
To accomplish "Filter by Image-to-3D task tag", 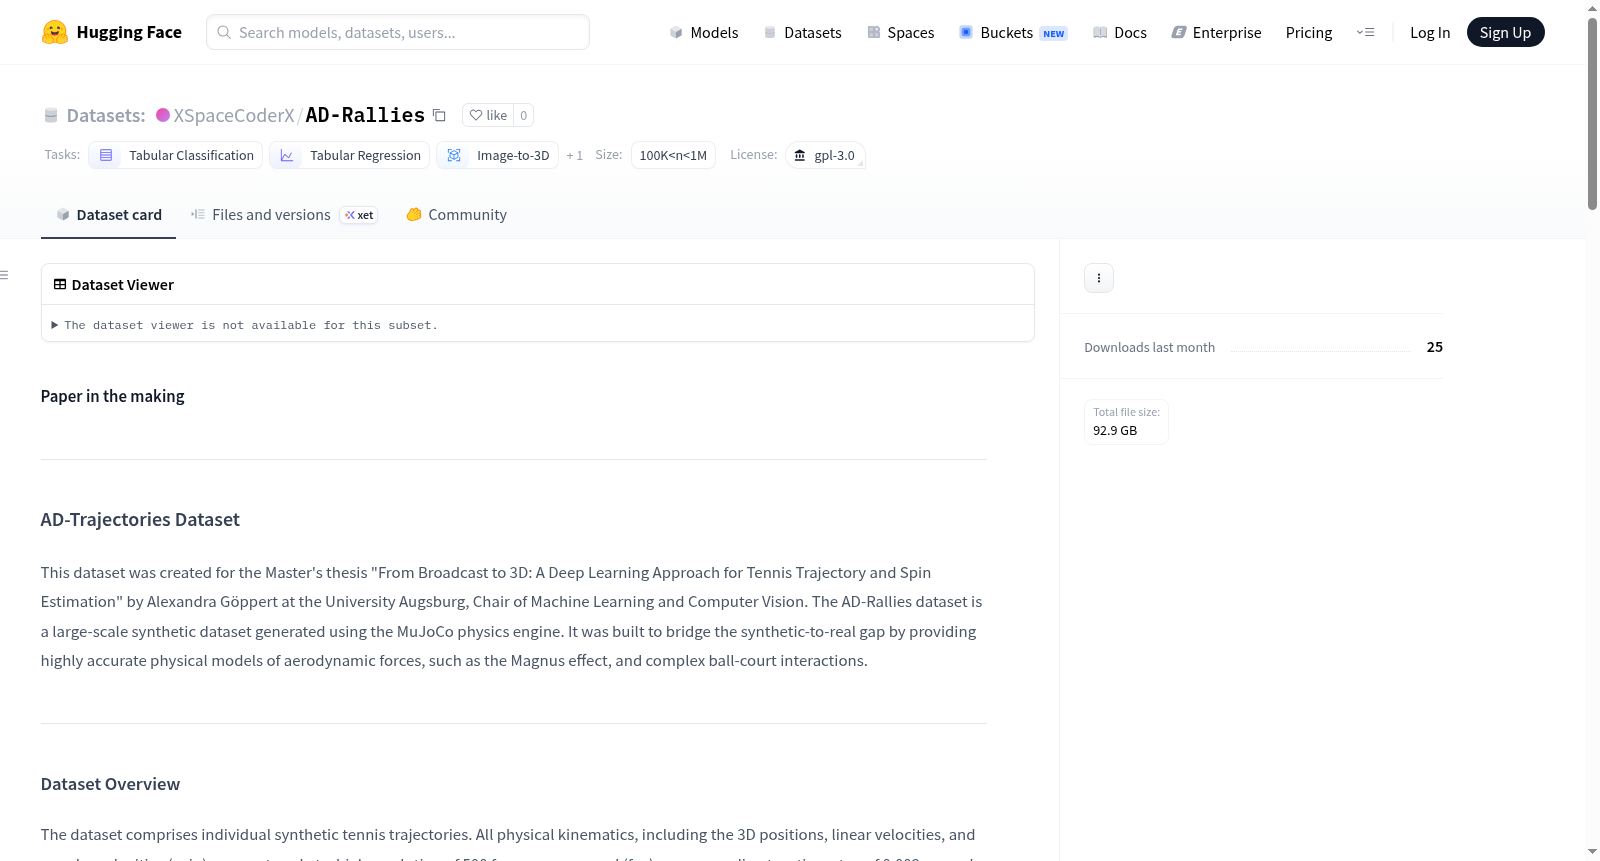I will point(497,155).
